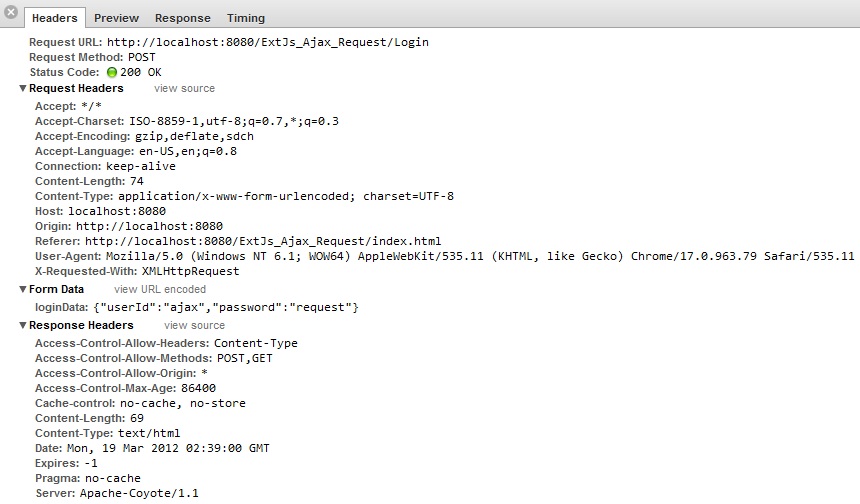Open the Timing tab

tap(246, 18)
